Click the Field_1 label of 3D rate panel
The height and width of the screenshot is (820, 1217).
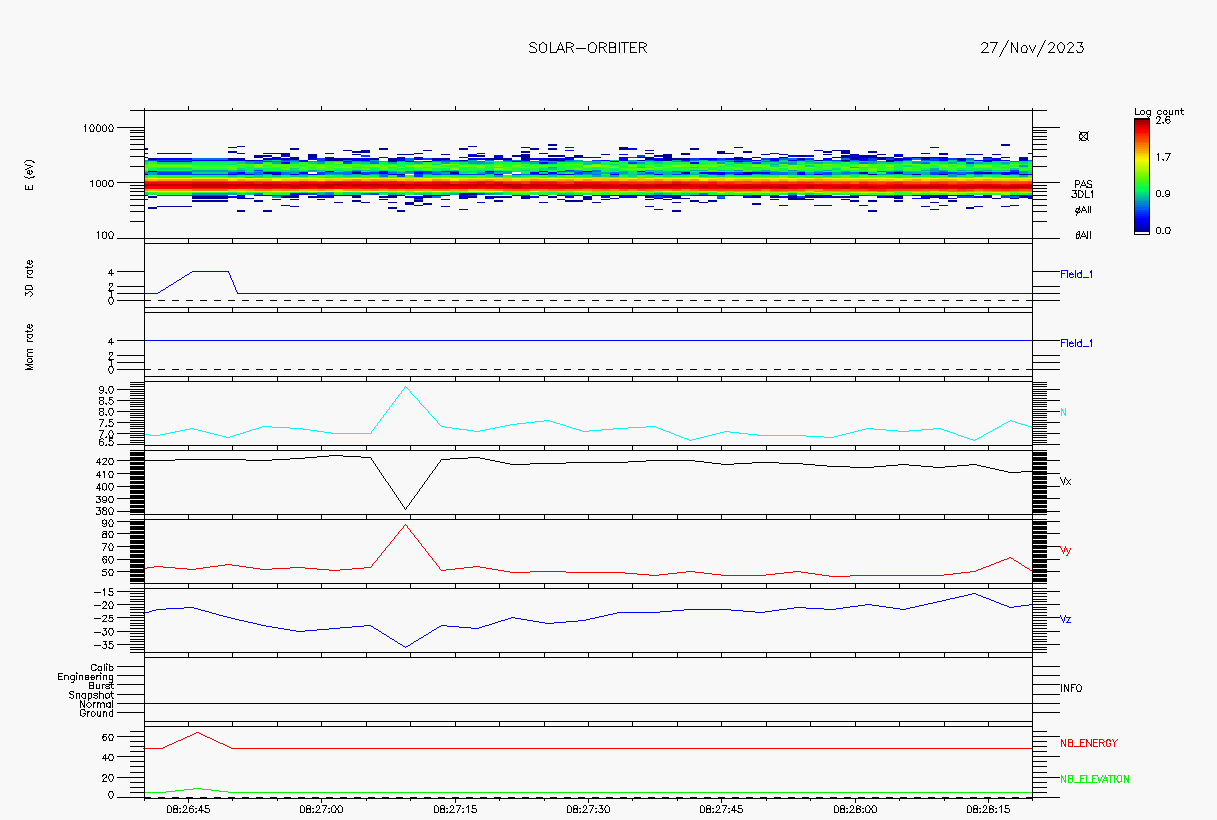[x=1077, y=273]
